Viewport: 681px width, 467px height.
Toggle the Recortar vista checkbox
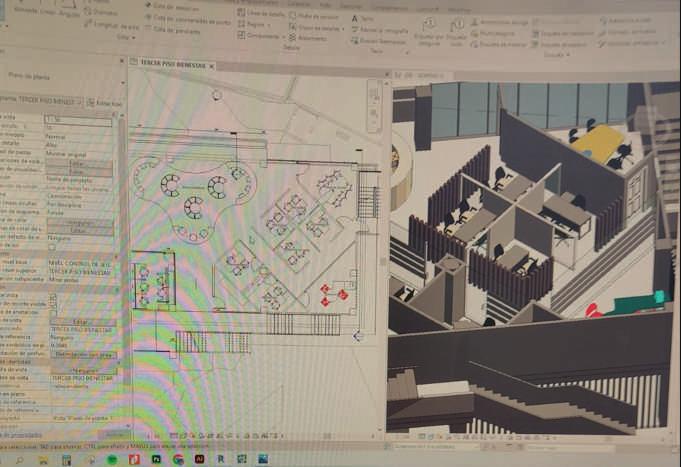[53, 297]
